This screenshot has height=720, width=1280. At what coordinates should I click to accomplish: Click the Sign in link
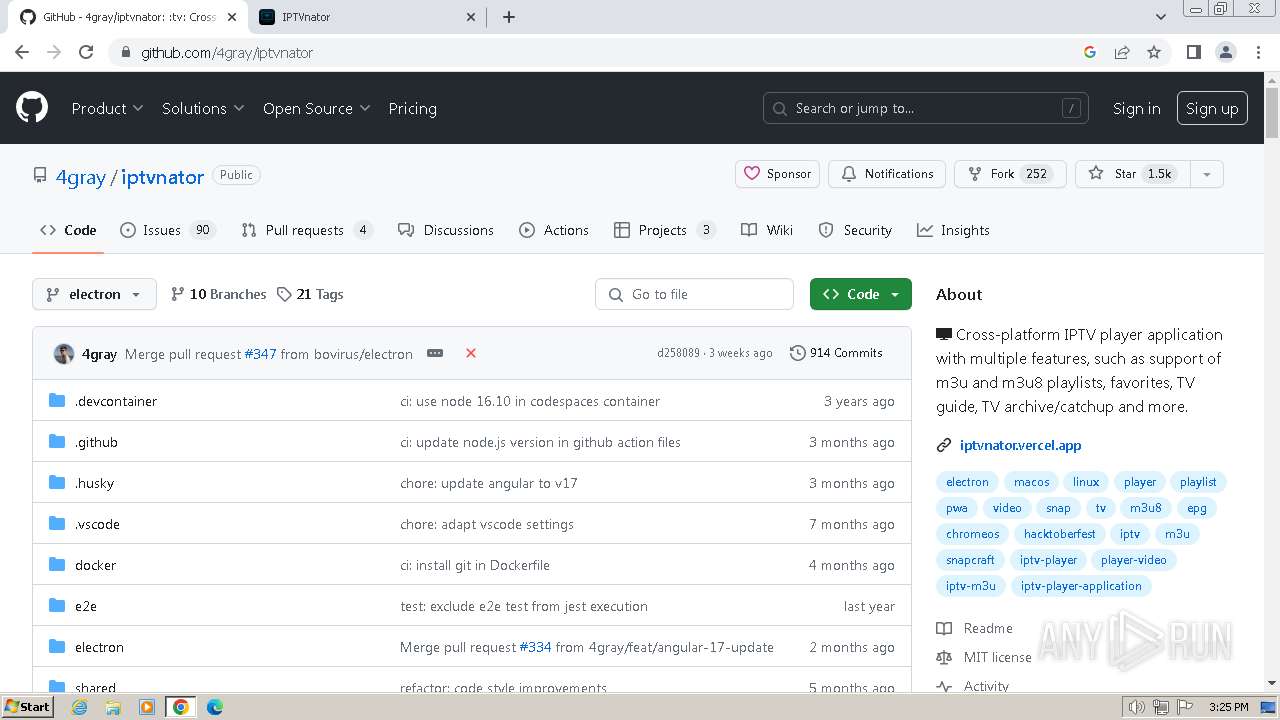(x=1137, y=108)
